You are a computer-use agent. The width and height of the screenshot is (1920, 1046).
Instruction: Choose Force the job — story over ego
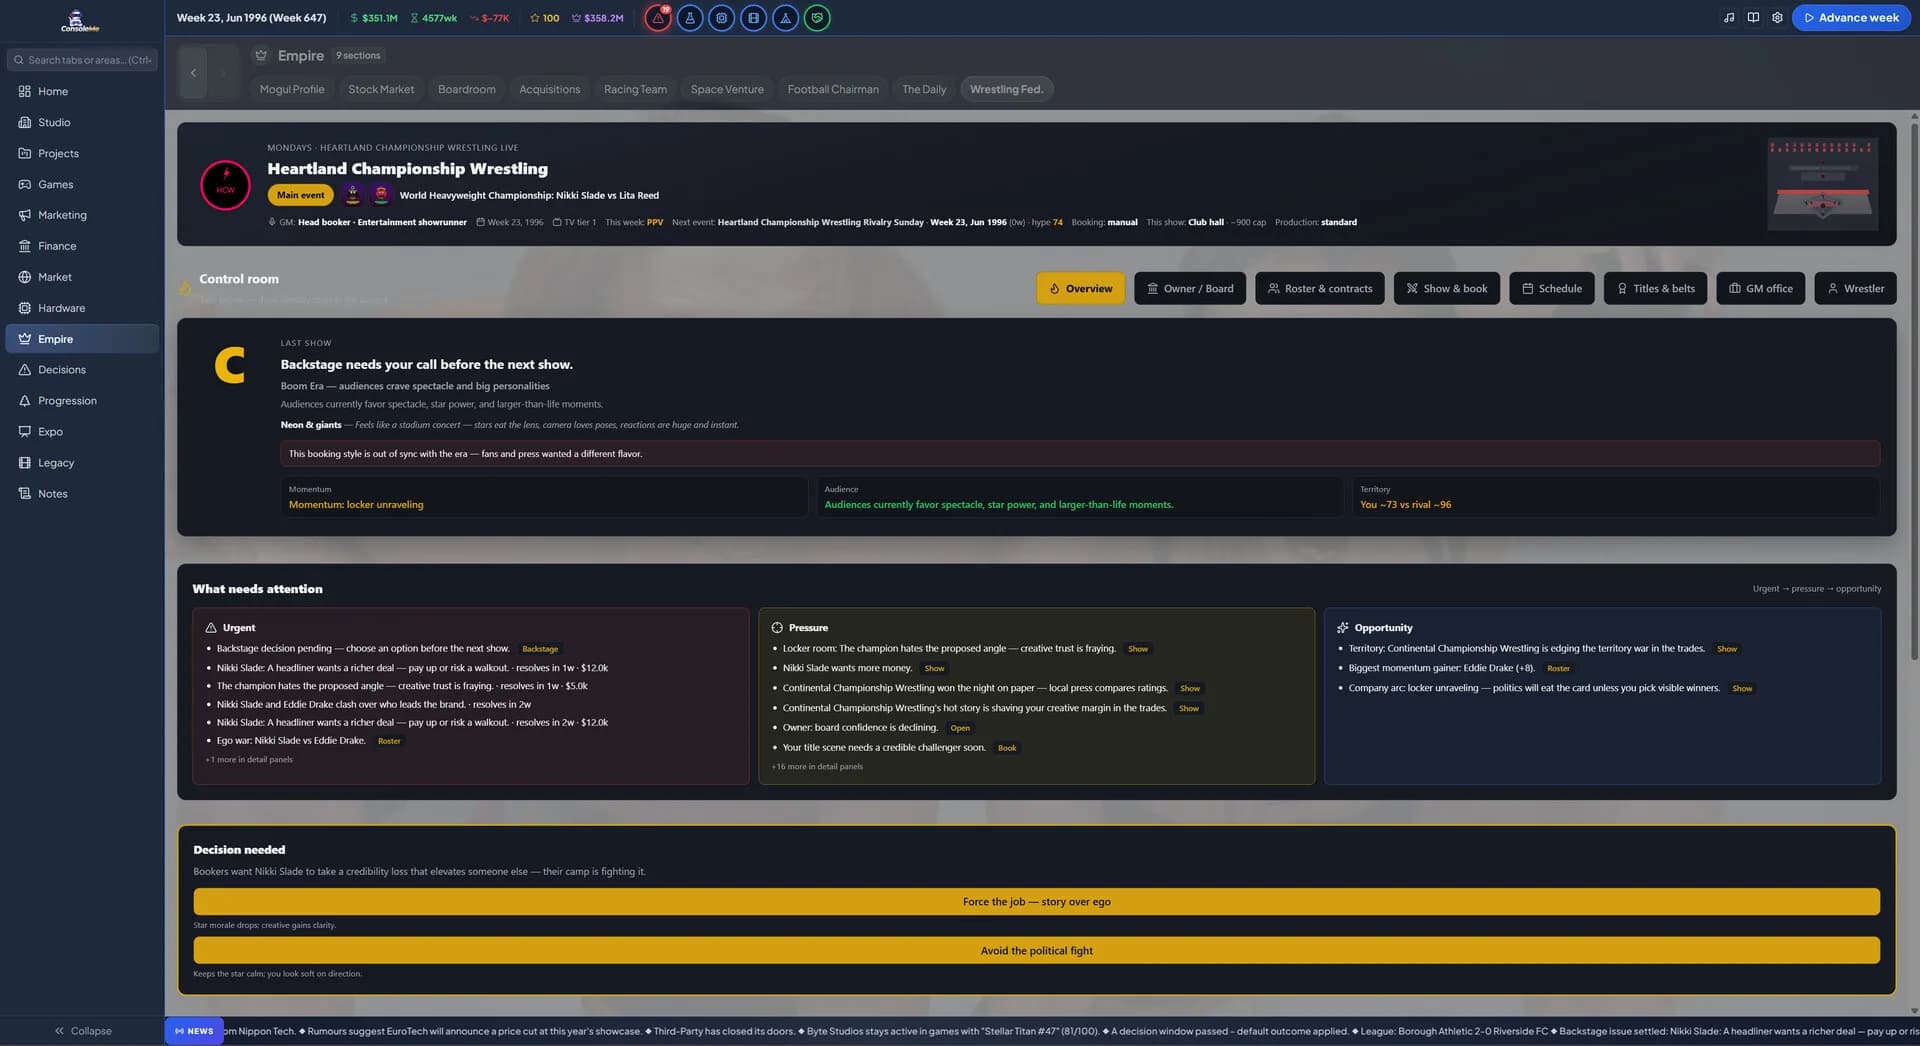1036,902
